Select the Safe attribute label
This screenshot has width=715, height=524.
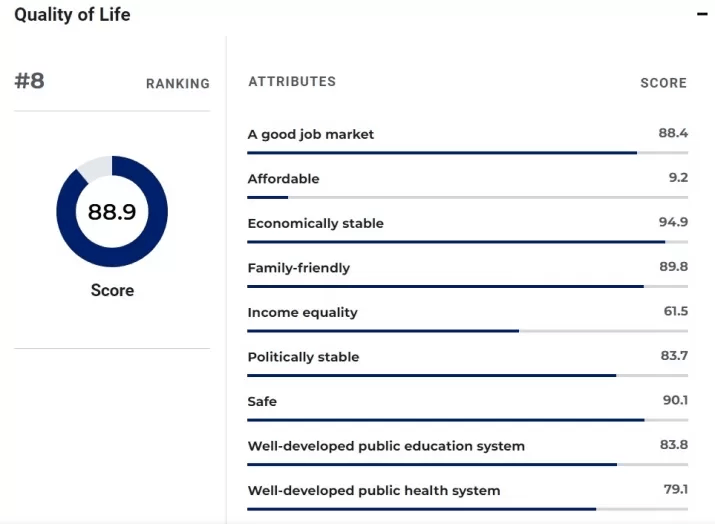(263, 401)
